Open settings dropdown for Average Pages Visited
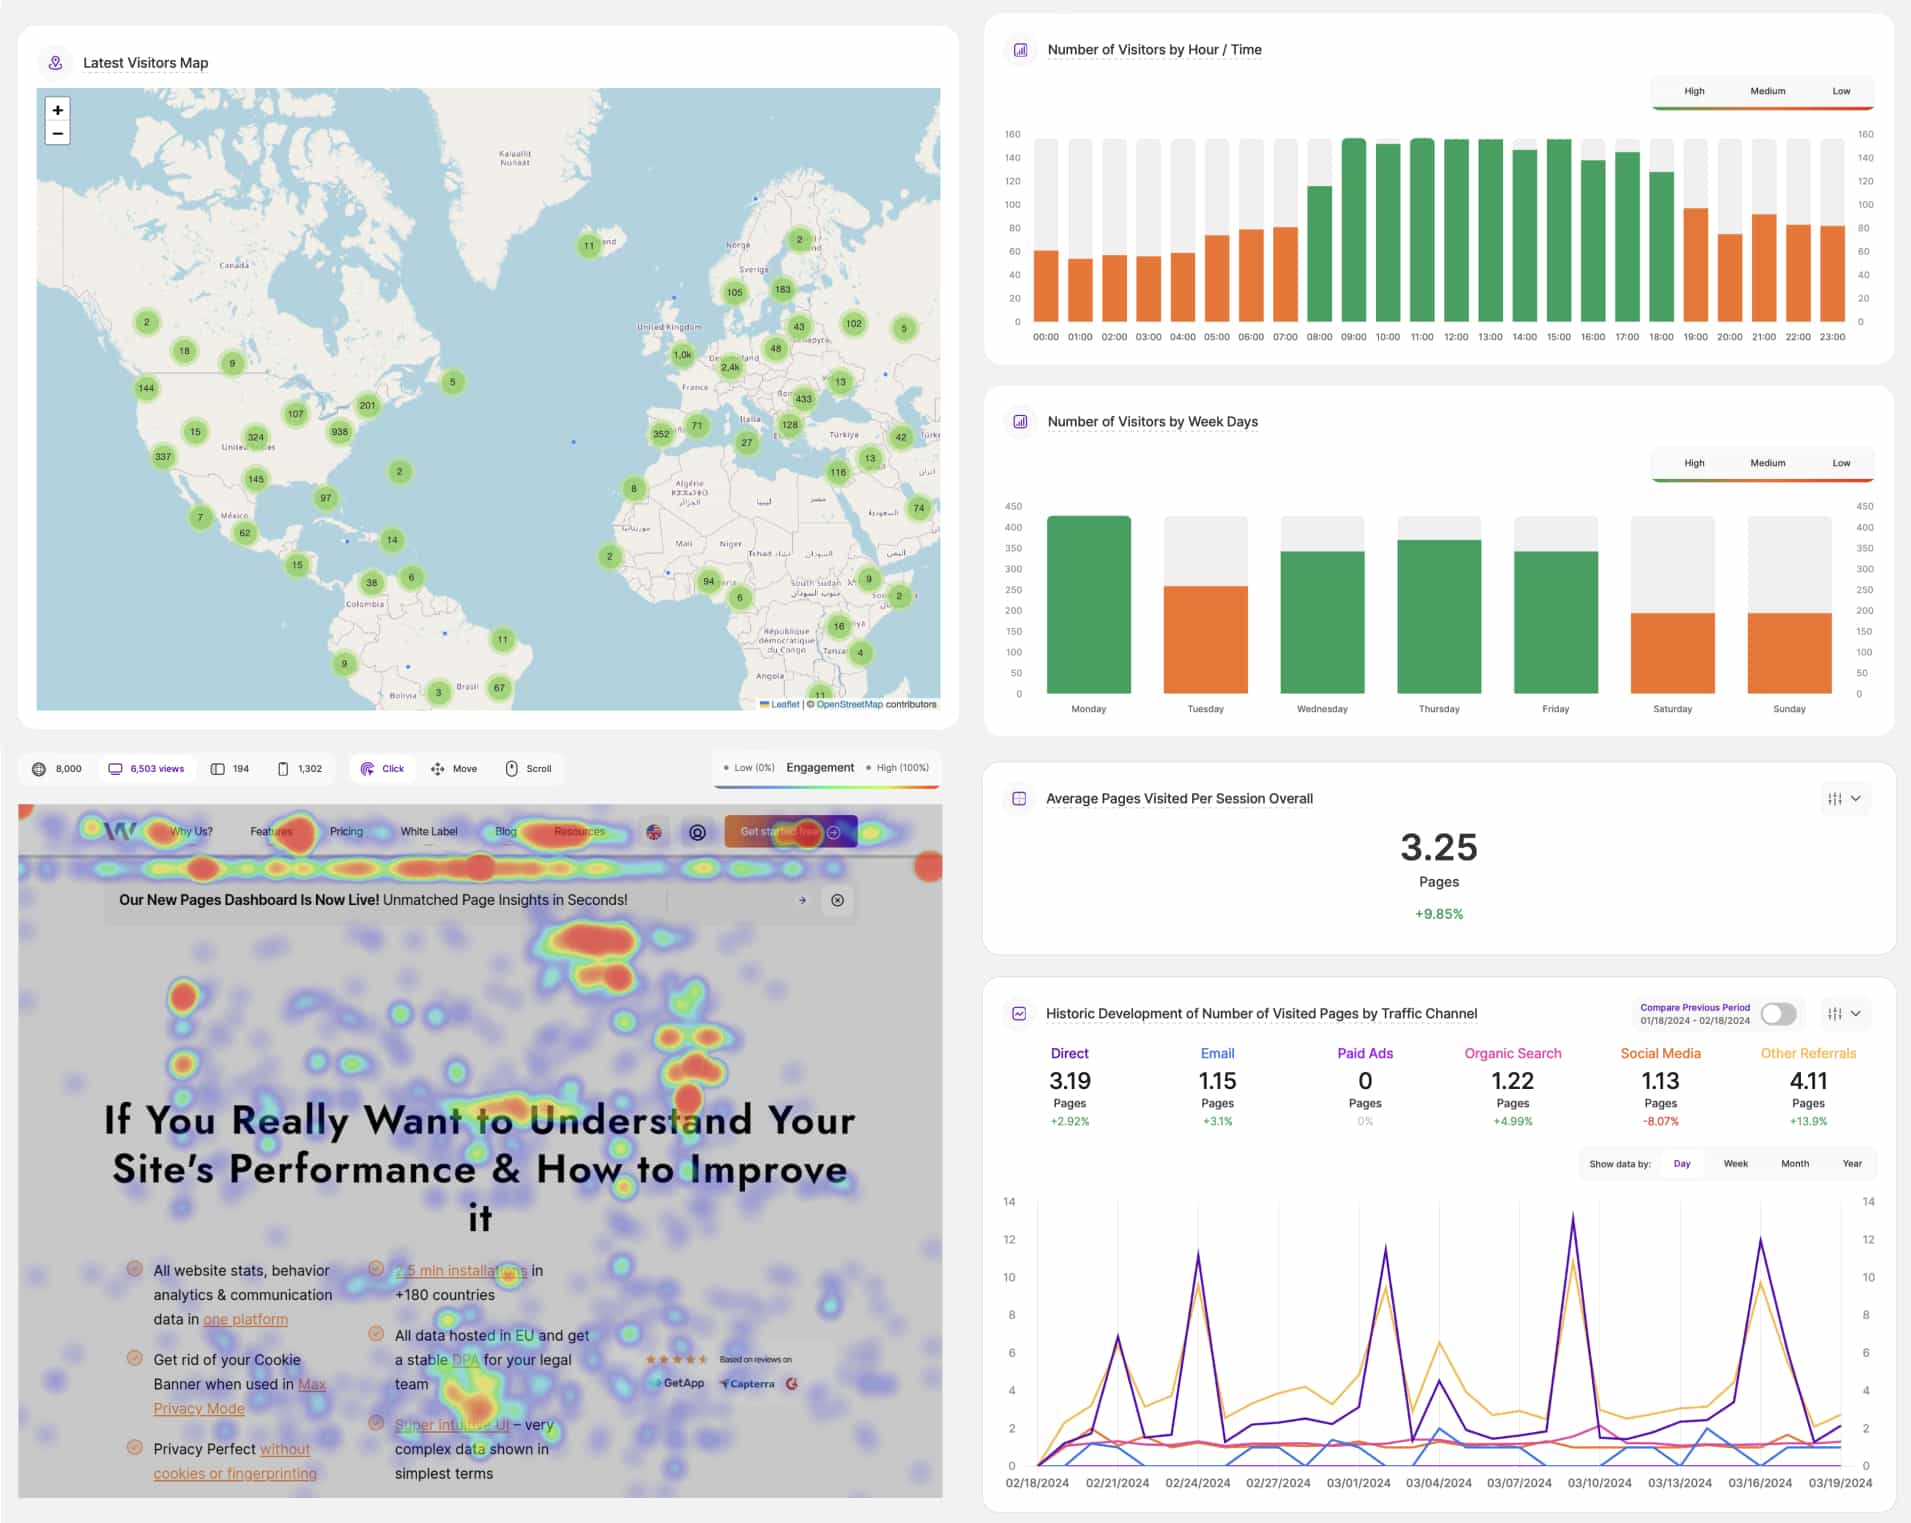The width and height of the screenshot is (1911, 1523). coord(1844,799)
